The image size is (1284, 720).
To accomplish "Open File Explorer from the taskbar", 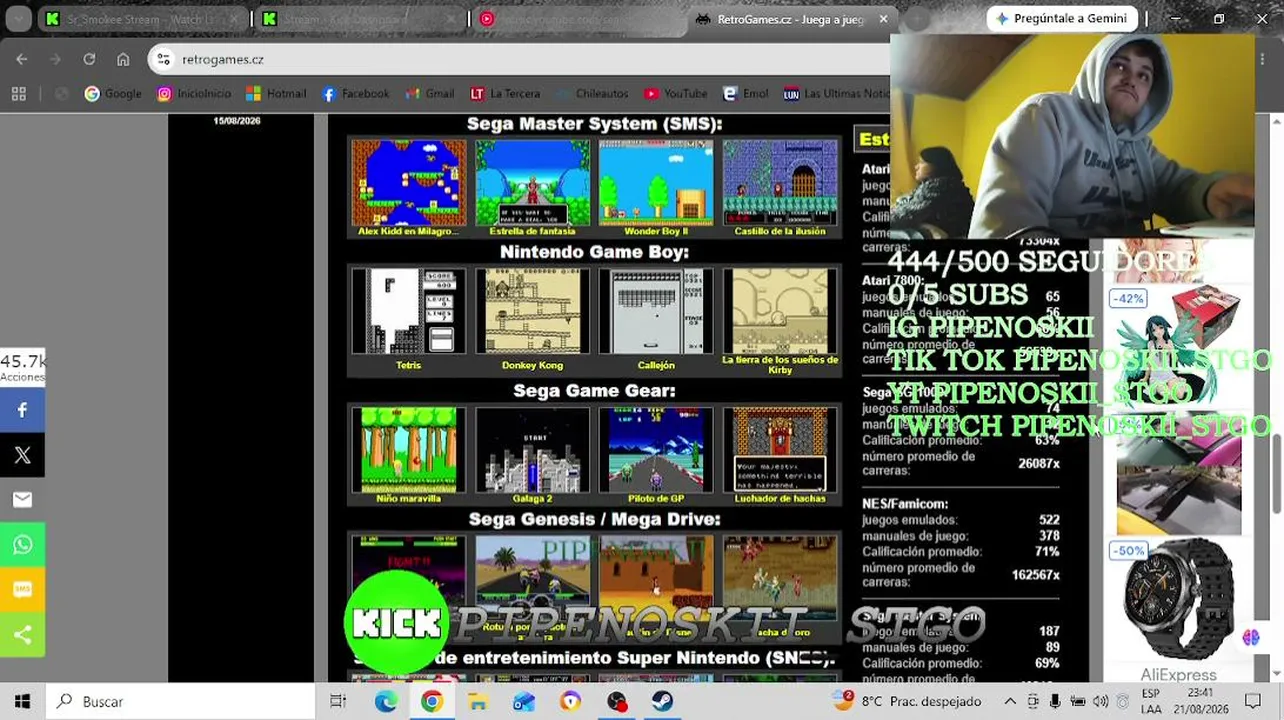I will click(478, 701).
